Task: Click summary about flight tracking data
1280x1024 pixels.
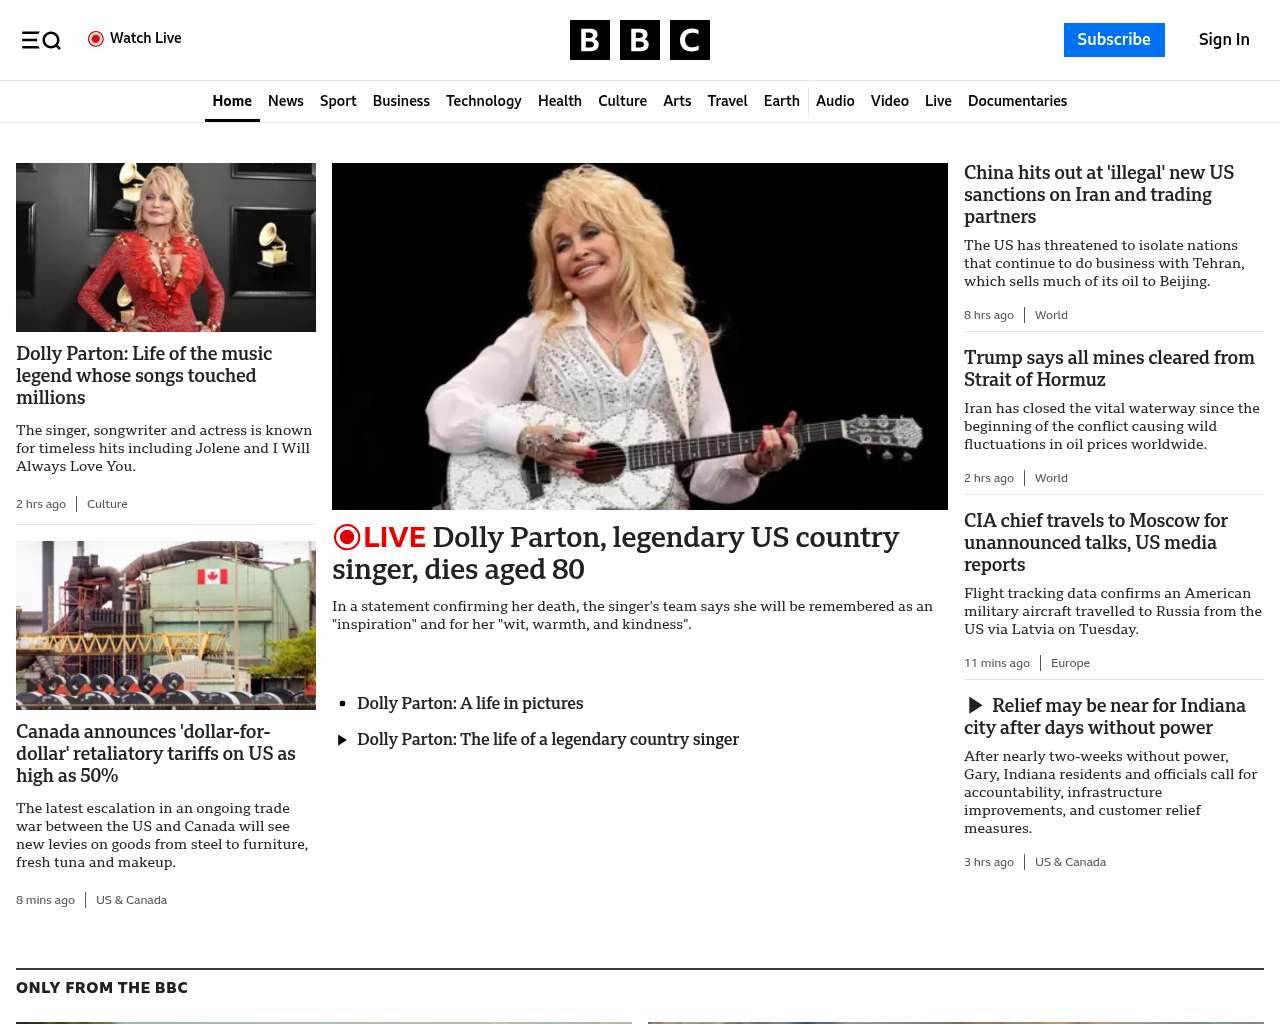Action: [x=1113, y=611]
